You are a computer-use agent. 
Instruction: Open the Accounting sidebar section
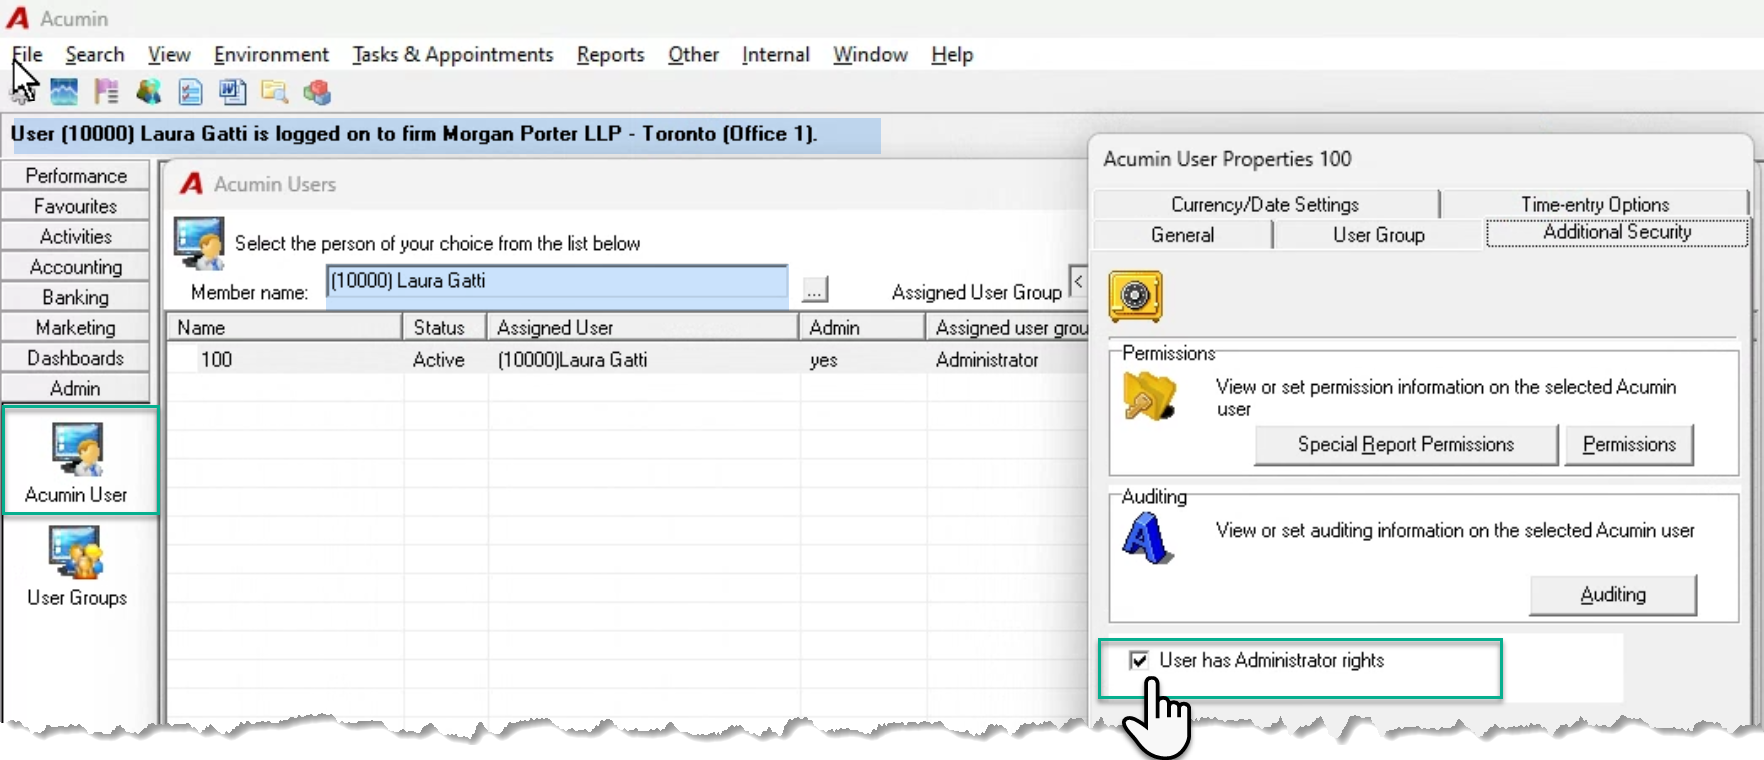coord(76,266)
